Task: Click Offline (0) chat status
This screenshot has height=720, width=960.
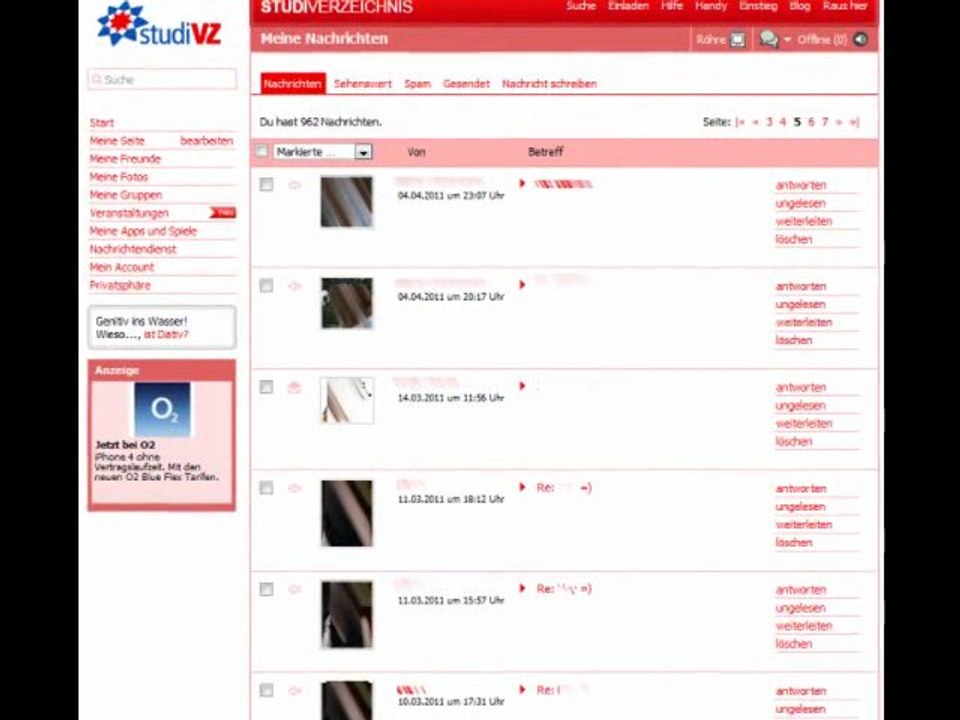Action: pyautogui.click(x=822, y=40)
